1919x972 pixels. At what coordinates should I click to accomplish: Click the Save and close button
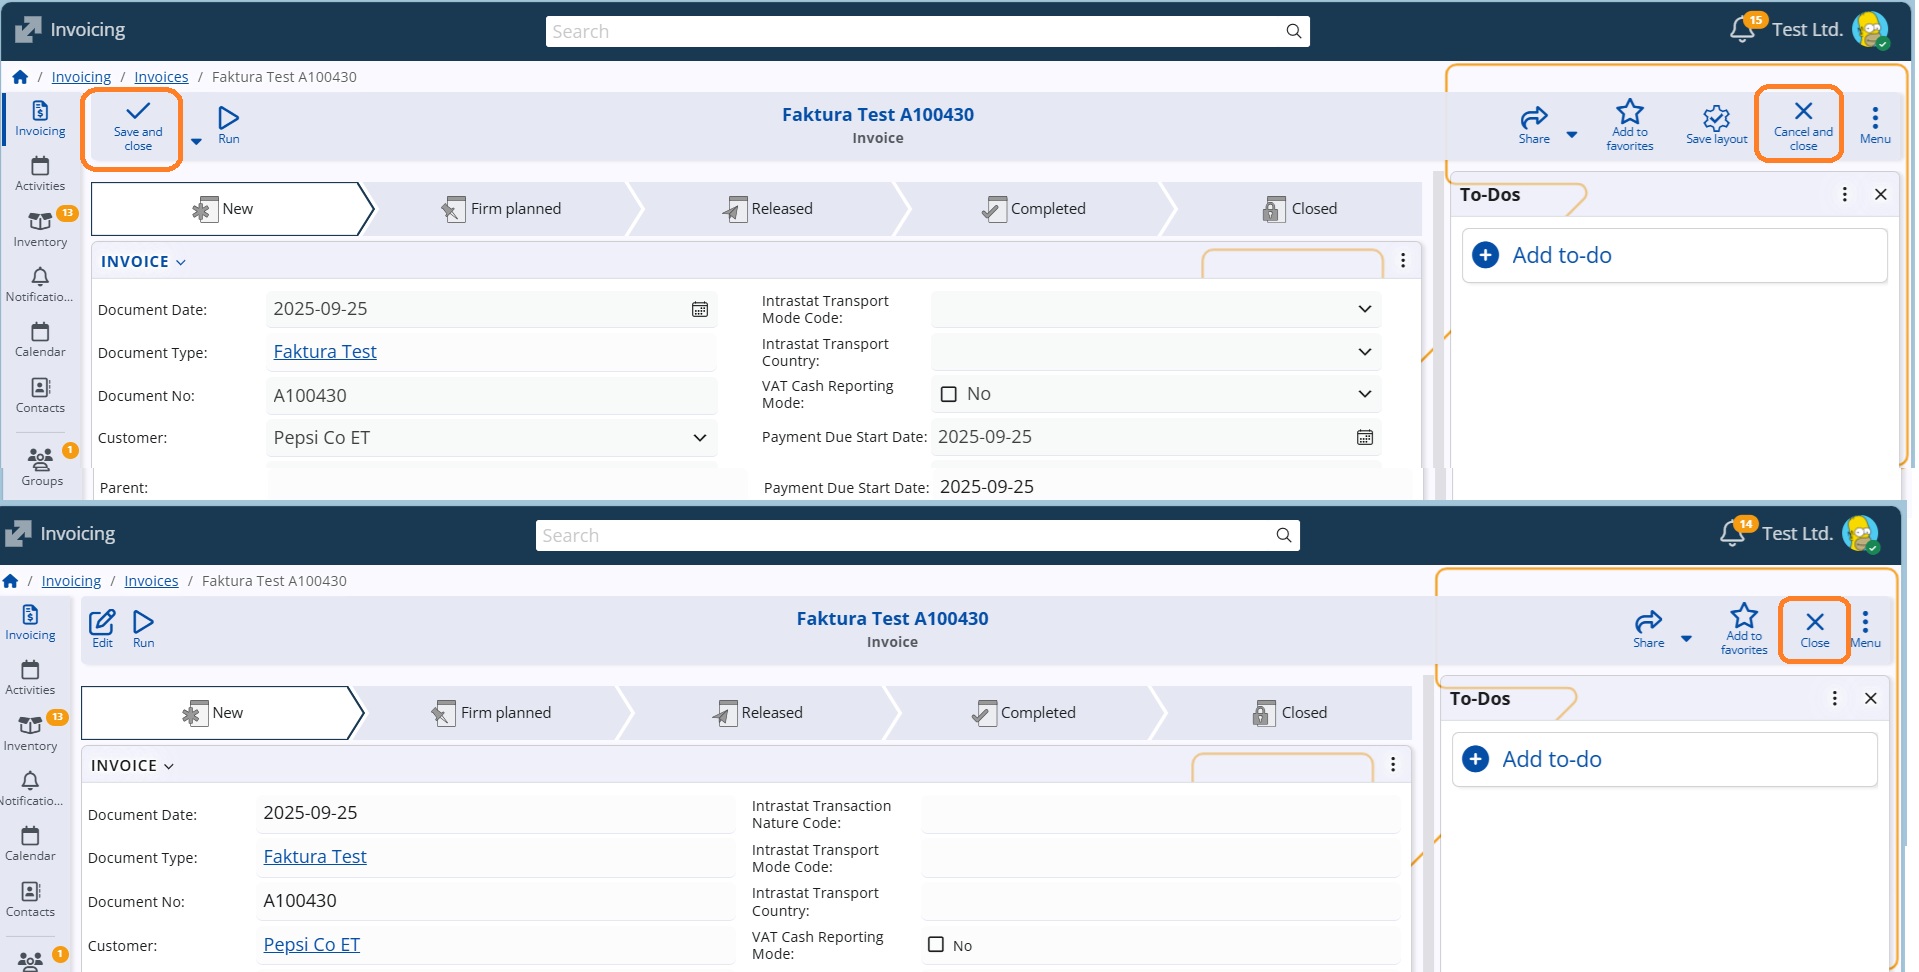click(138, 127)
